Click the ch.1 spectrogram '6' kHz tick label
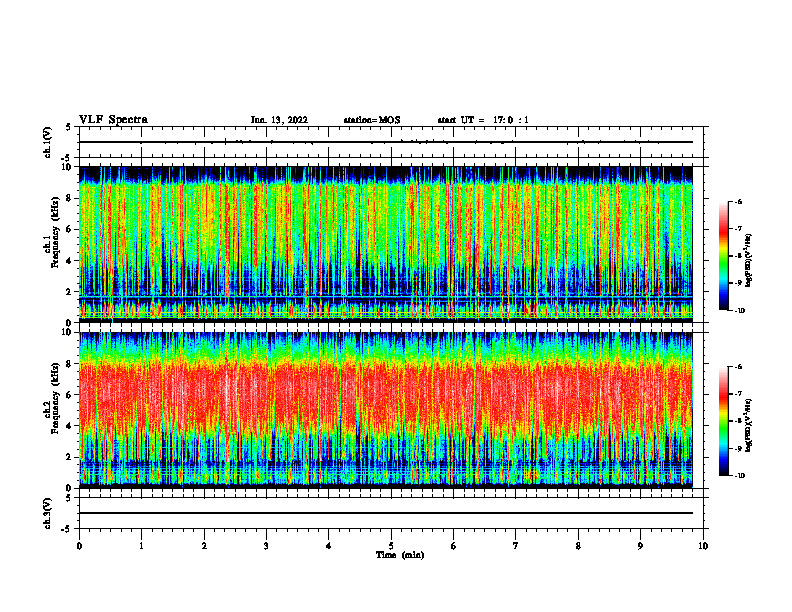792x612 pixels. pos(70,230)
